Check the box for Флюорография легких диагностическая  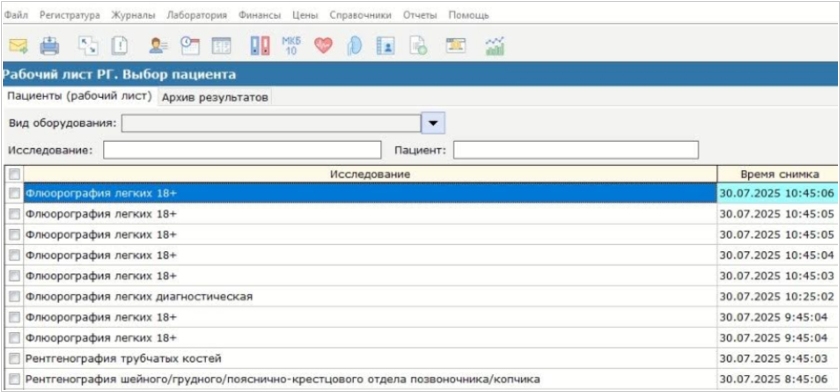coord(14,296)
